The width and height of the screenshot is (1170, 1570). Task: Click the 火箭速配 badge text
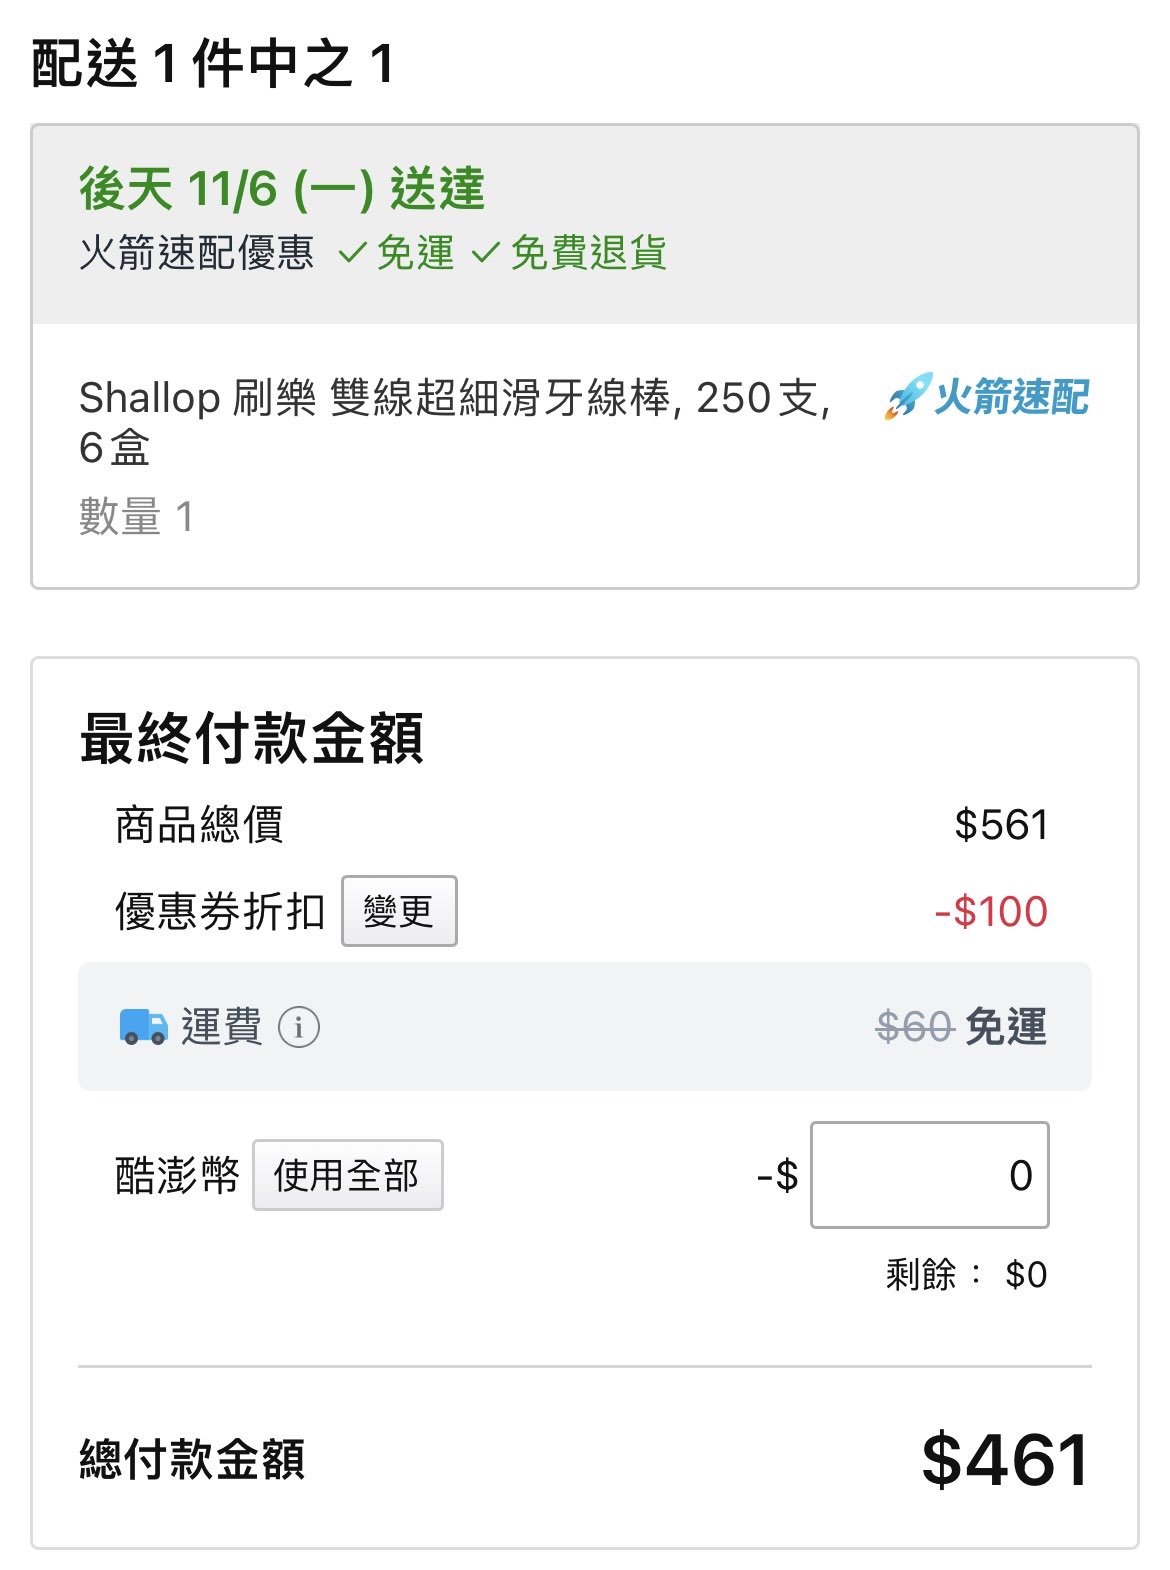[1011, 397]
